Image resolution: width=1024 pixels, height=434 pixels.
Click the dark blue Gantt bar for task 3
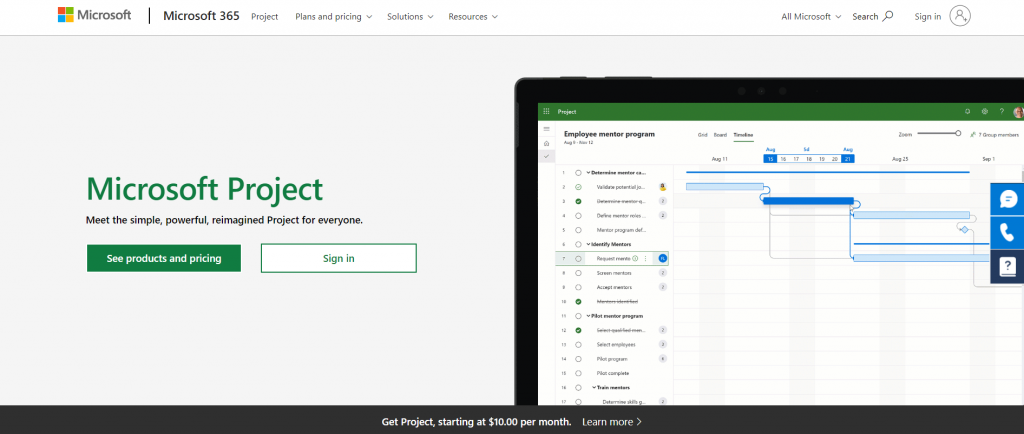tap(808, 200)
